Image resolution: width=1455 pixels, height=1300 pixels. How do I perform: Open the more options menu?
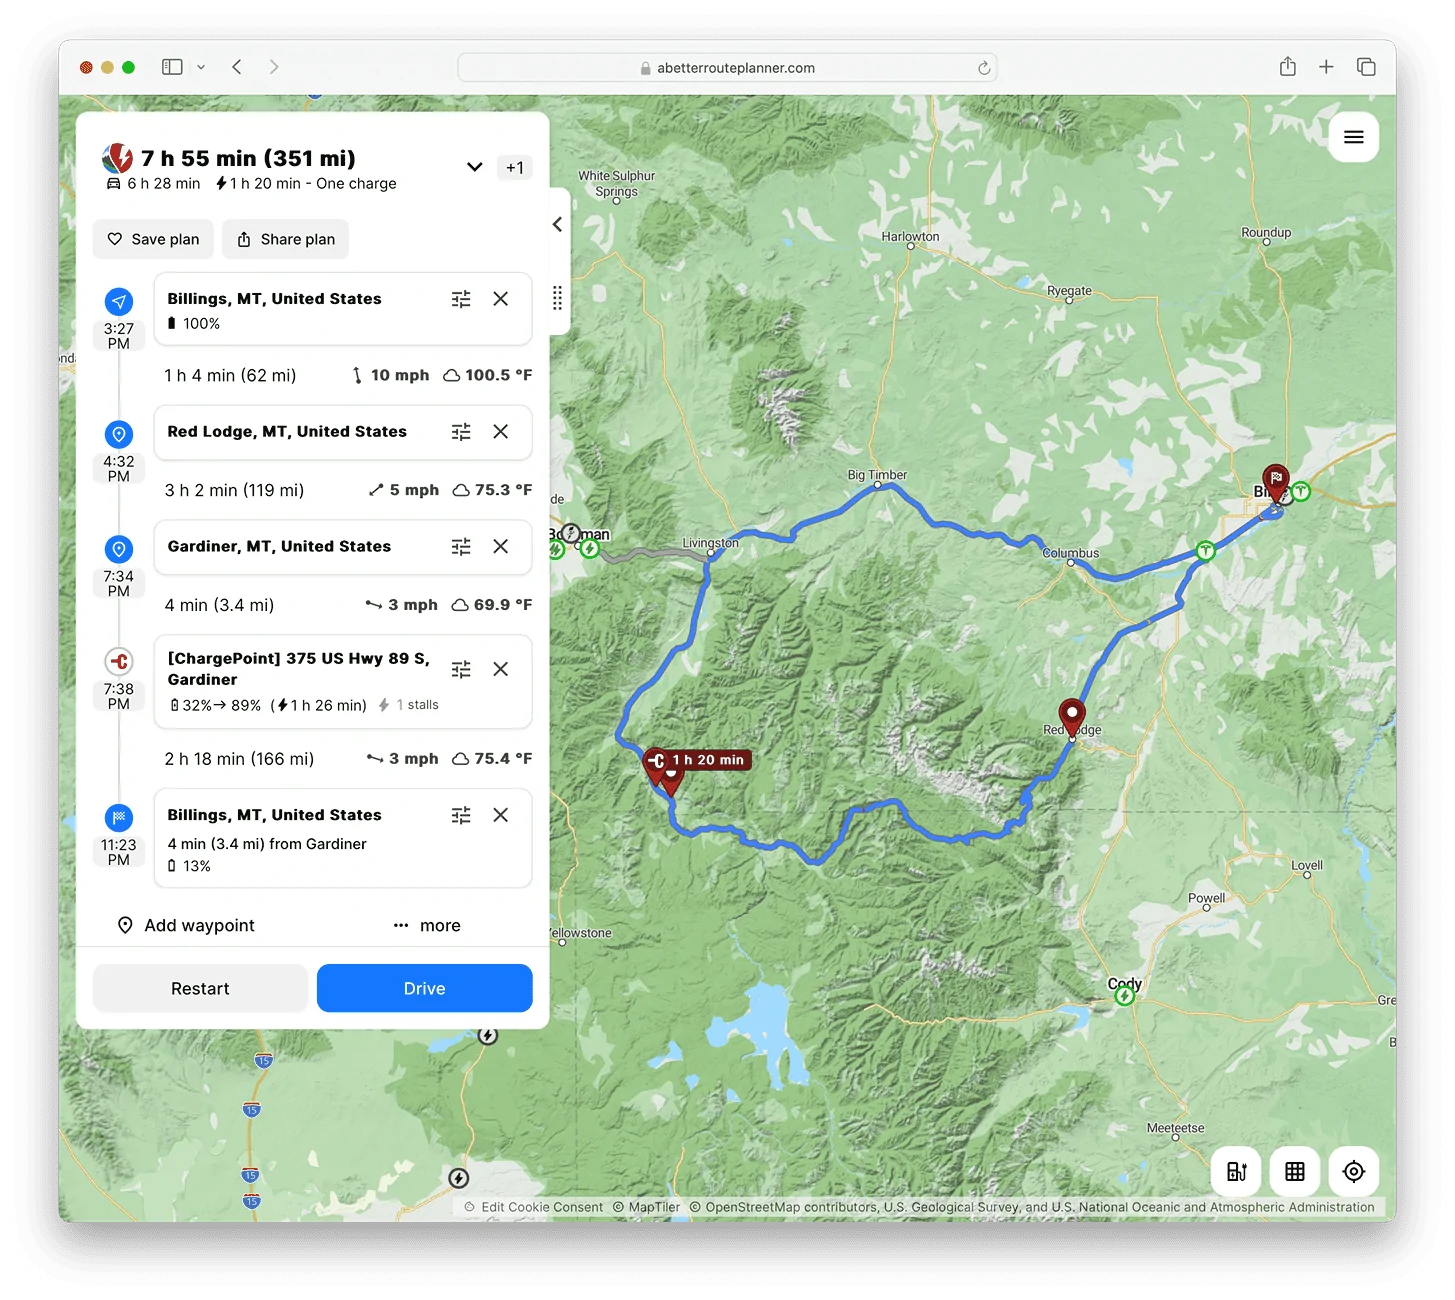[x=427, y=926]
